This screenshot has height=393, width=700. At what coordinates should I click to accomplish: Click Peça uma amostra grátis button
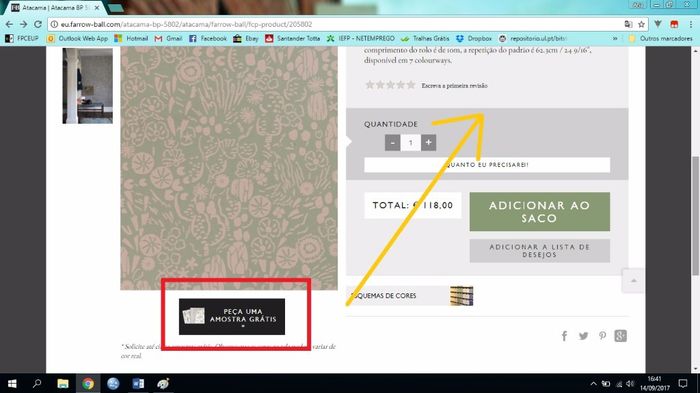[232, 317]
